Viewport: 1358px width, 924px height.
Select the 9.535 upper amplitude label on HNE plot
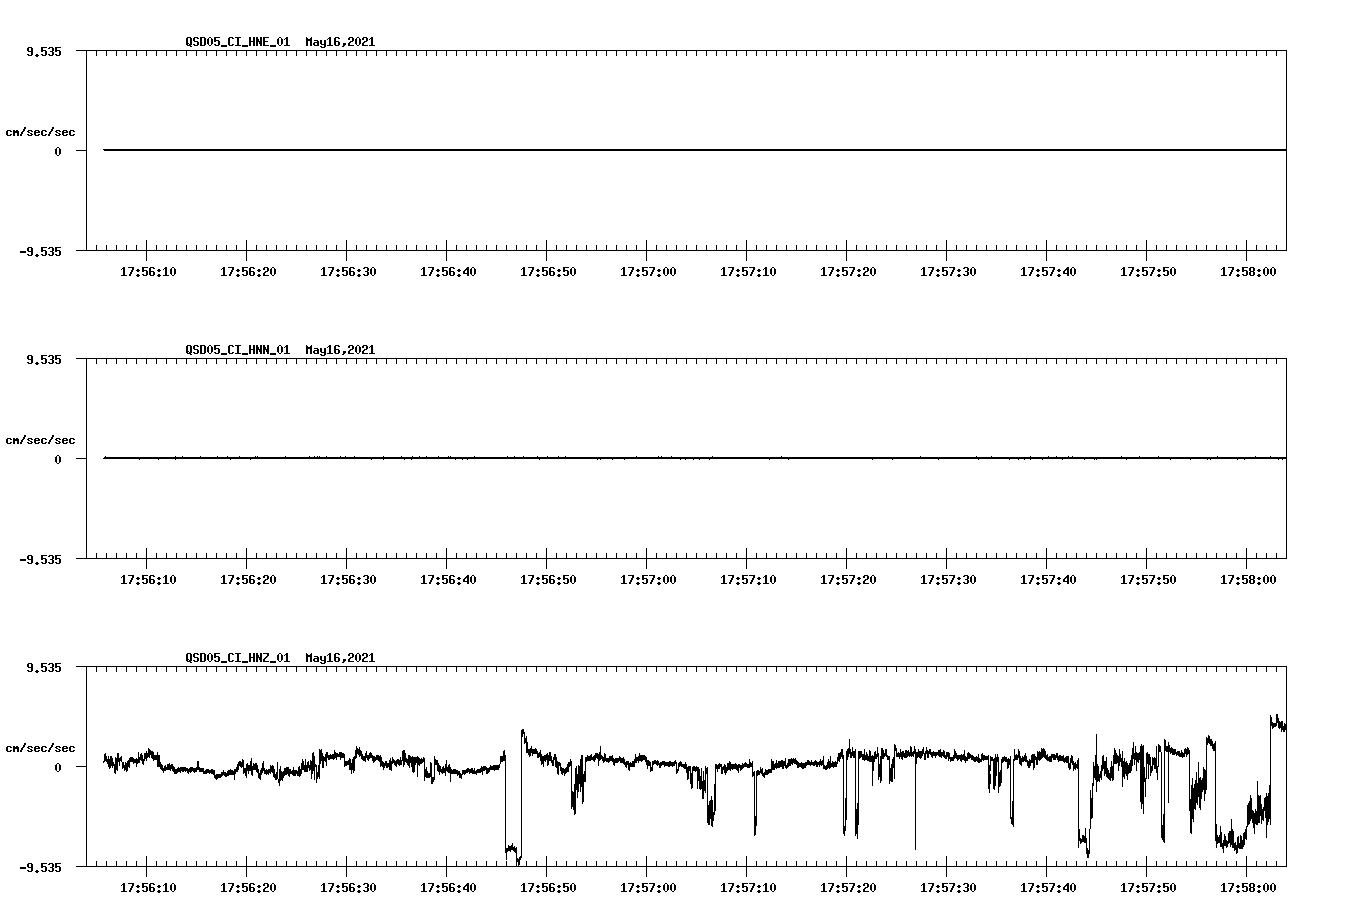coord(45,50)
